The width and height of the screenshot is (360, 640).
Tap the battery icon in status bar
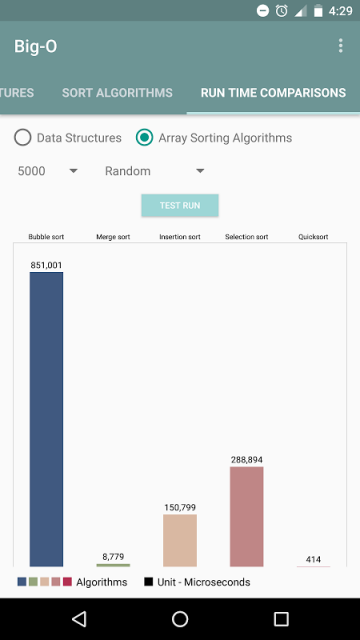[318, 11]
